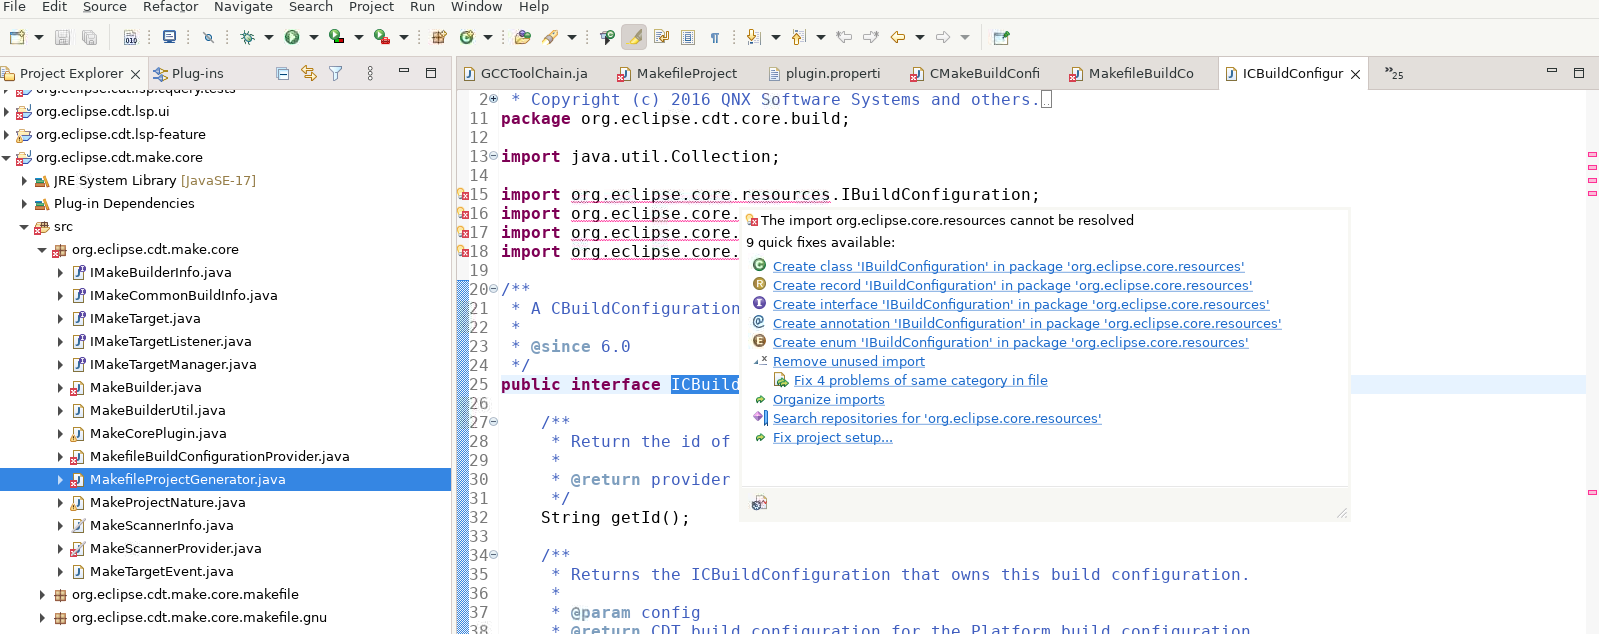This screenshot has width=1599, height=634.
Task: Toggle Link with Editor in Project Explorer
Action: (x=309, y=74)
